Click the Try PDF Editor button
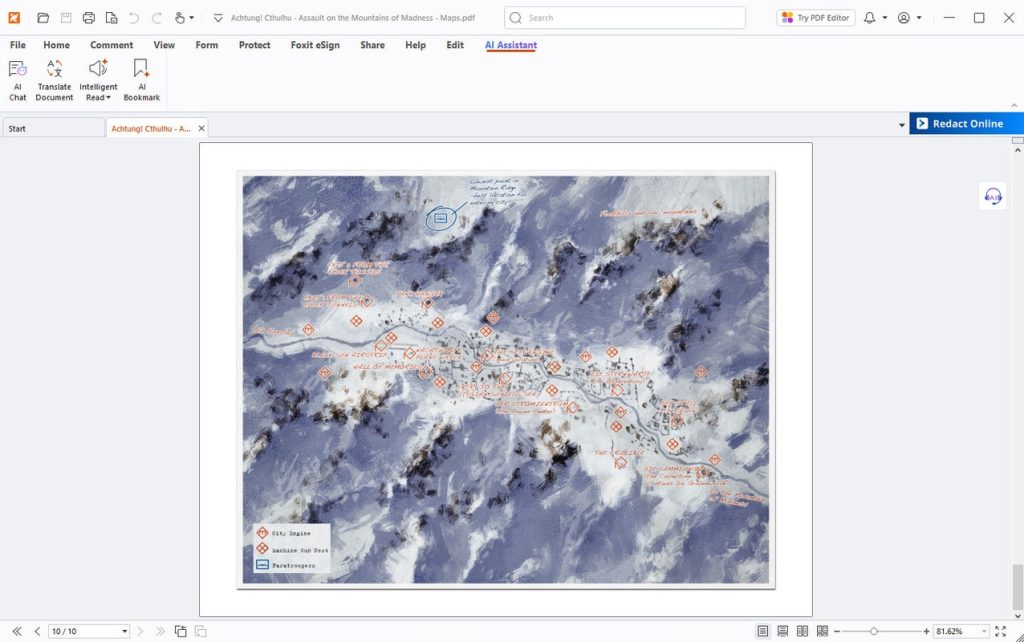 [816, 18]
